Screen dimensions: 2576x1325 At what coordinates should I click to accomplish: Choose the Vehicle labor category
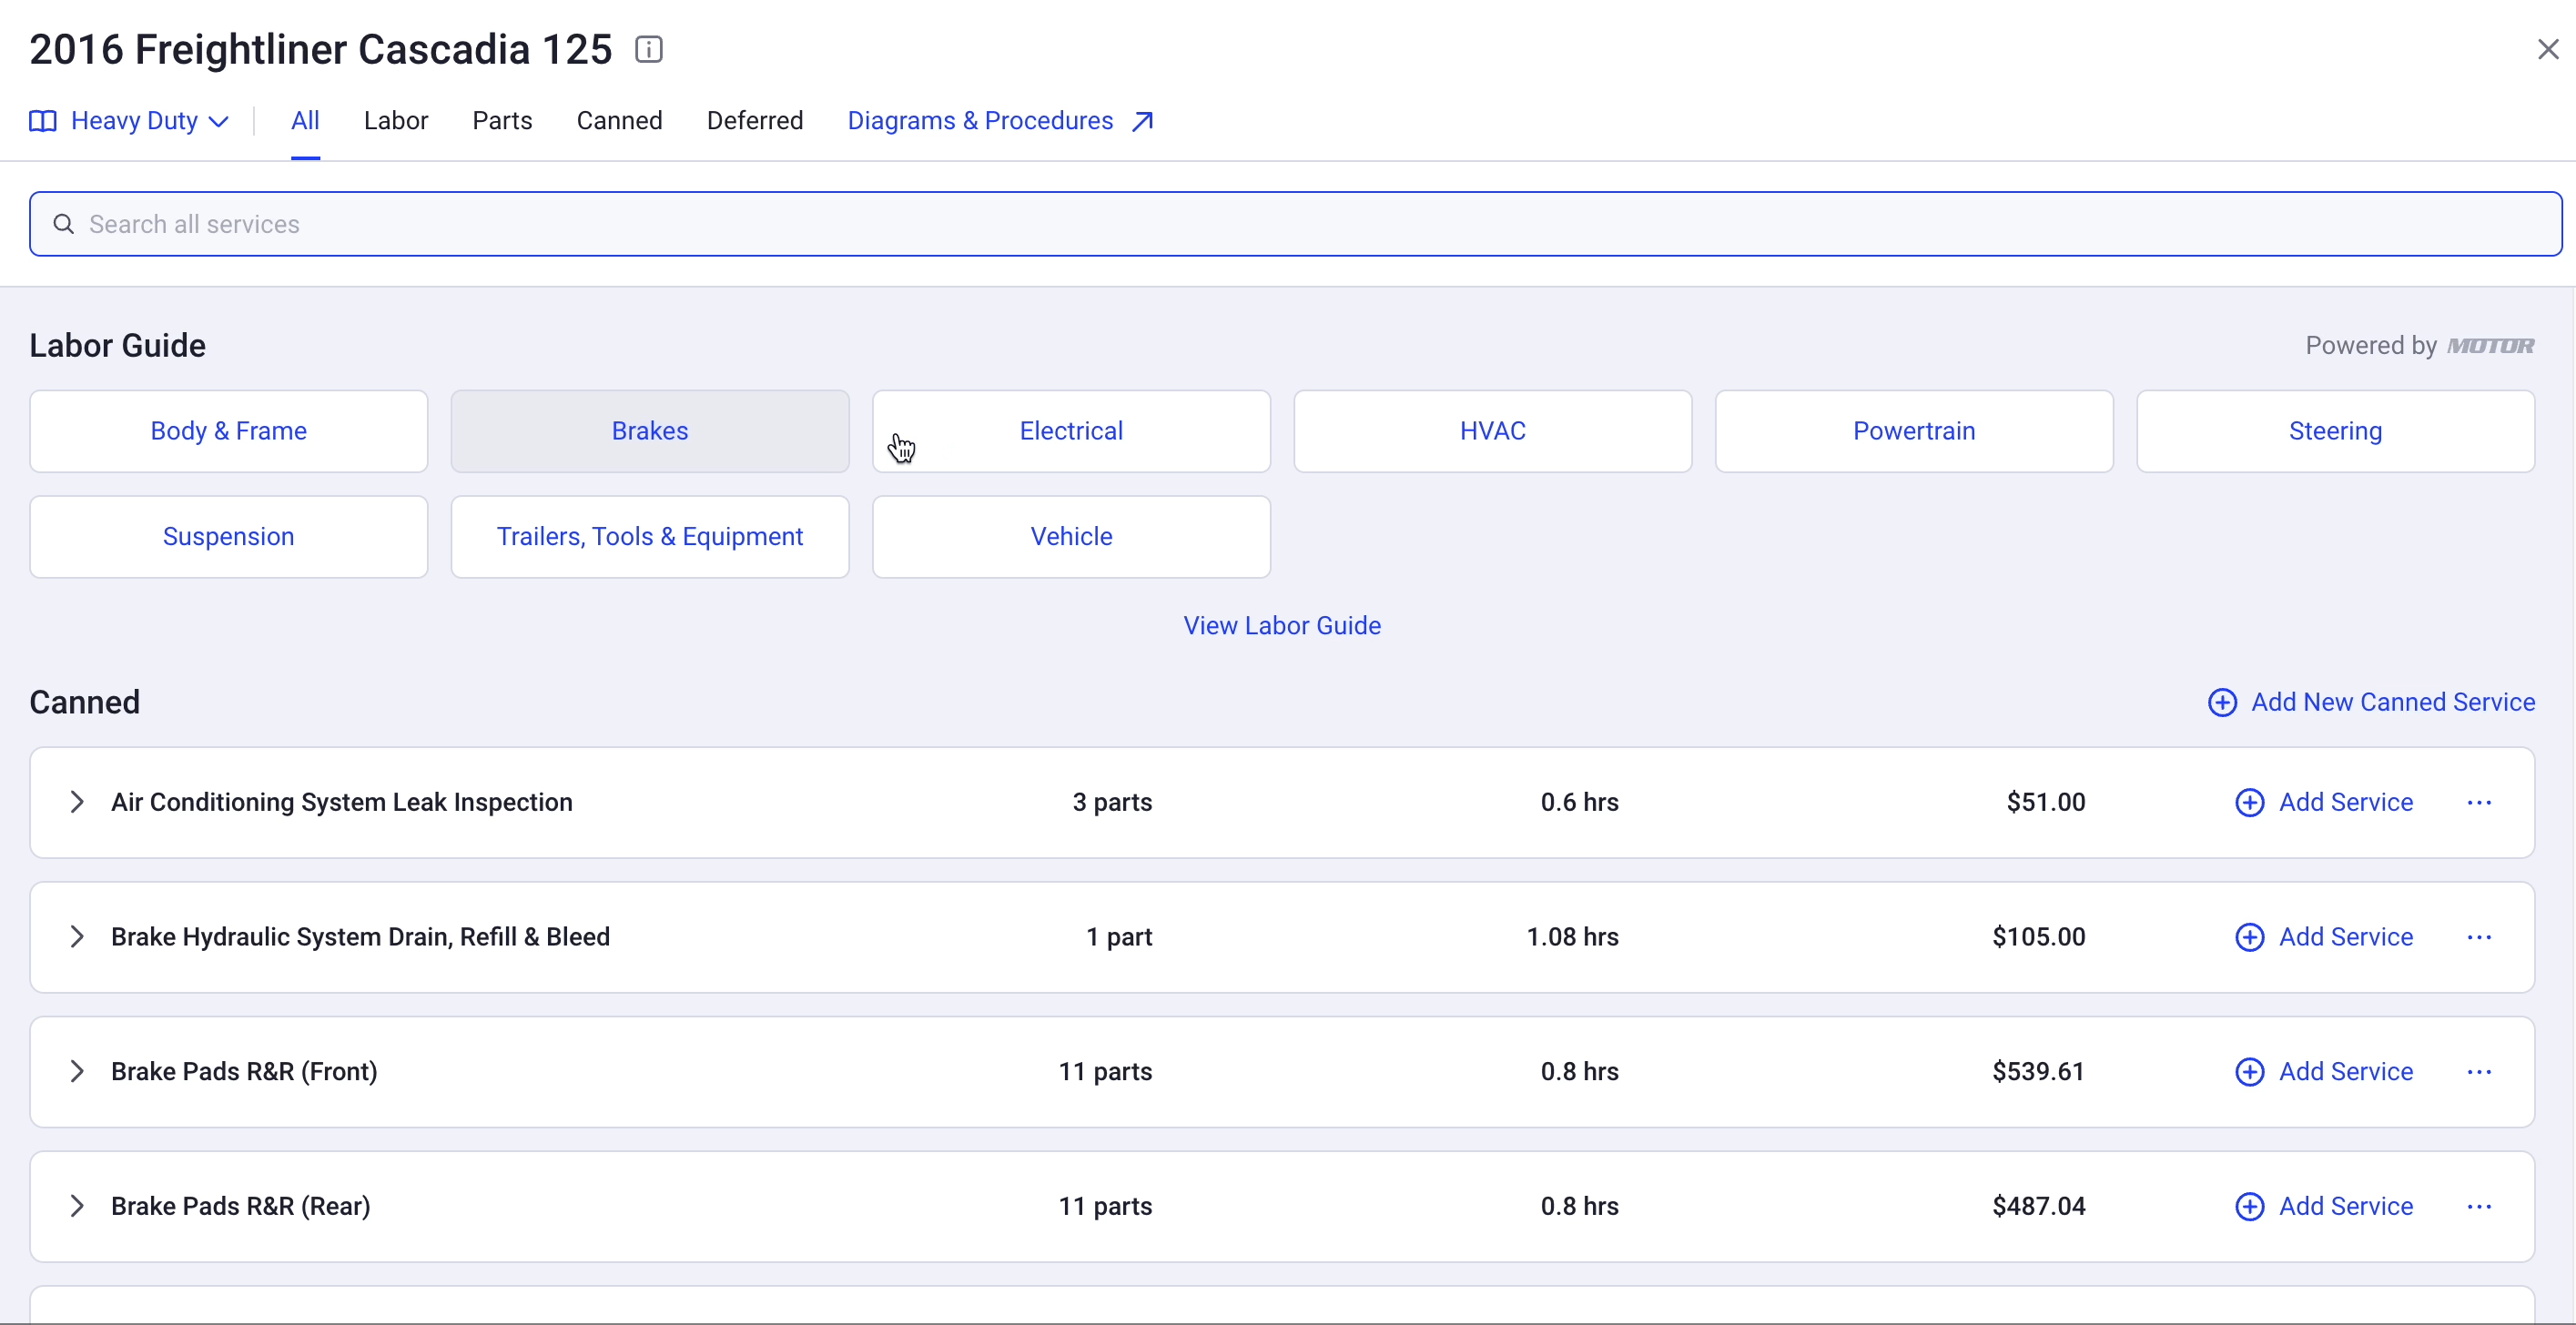[1071, 537]
